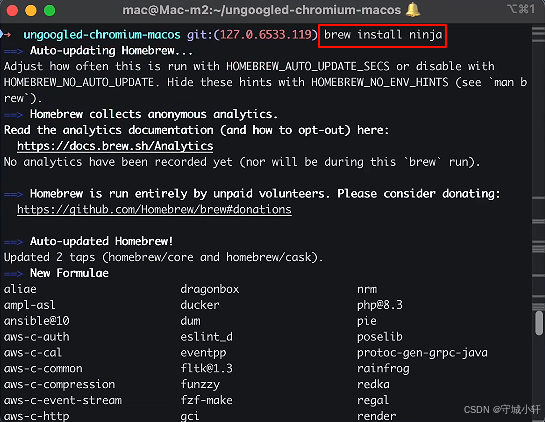Select the formula name 'regal'
The width and height of the screenshot is (545, 422).
coord(373,400)
